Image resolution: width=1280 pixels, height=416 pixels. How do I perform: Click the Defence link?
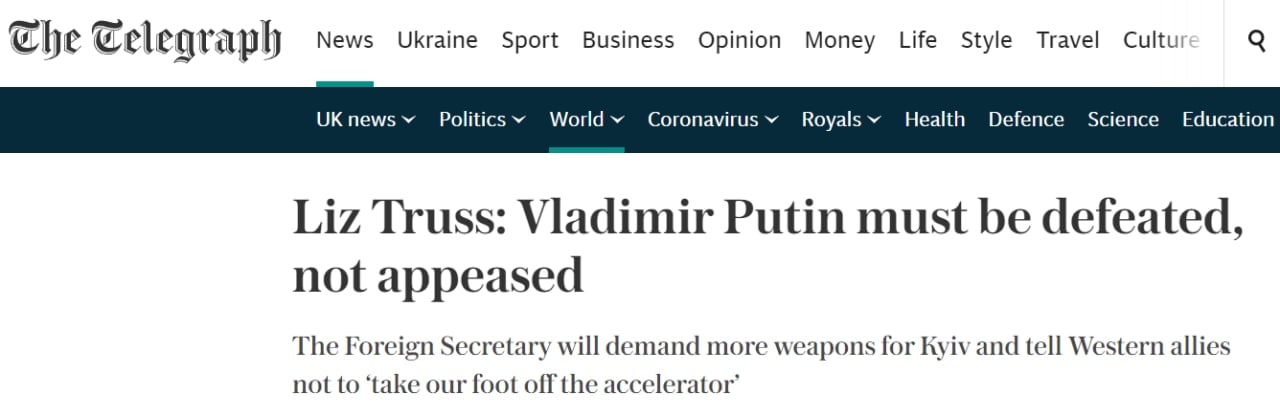click(1025, 120)
